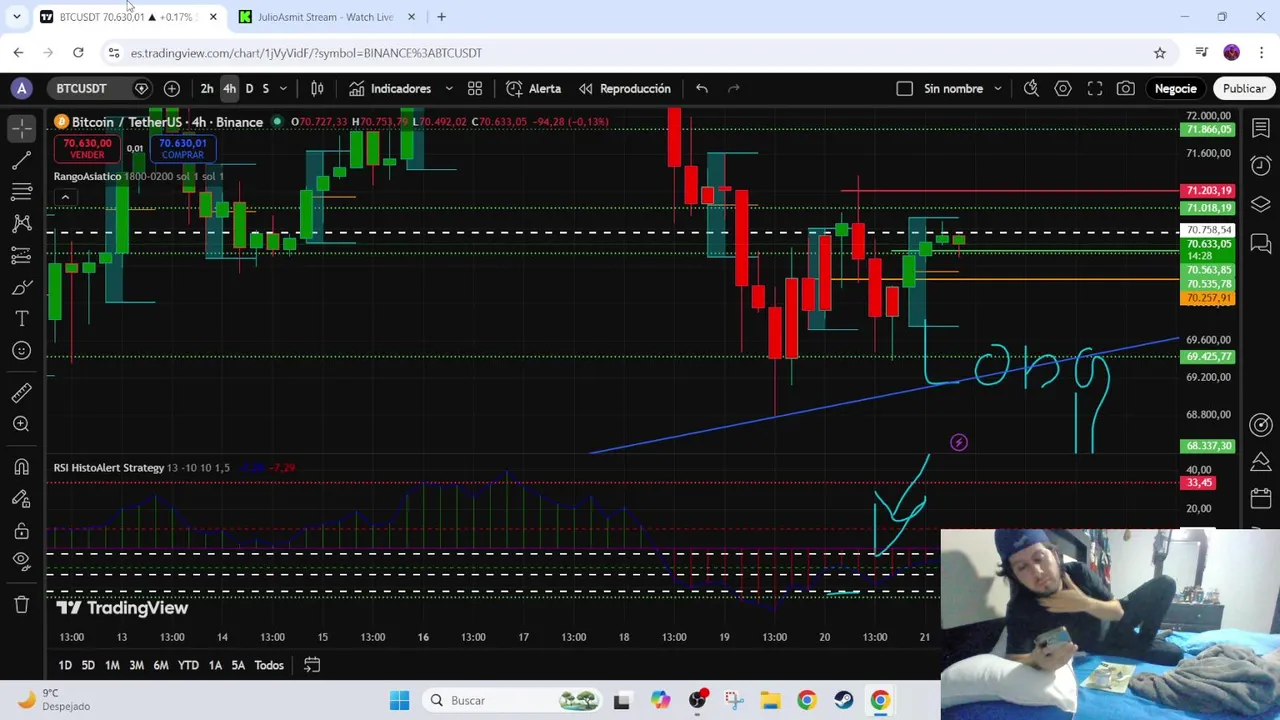The image size is (1280, 720).
Task: Open the forecasting and measurement tools
Action: [22, 255]
